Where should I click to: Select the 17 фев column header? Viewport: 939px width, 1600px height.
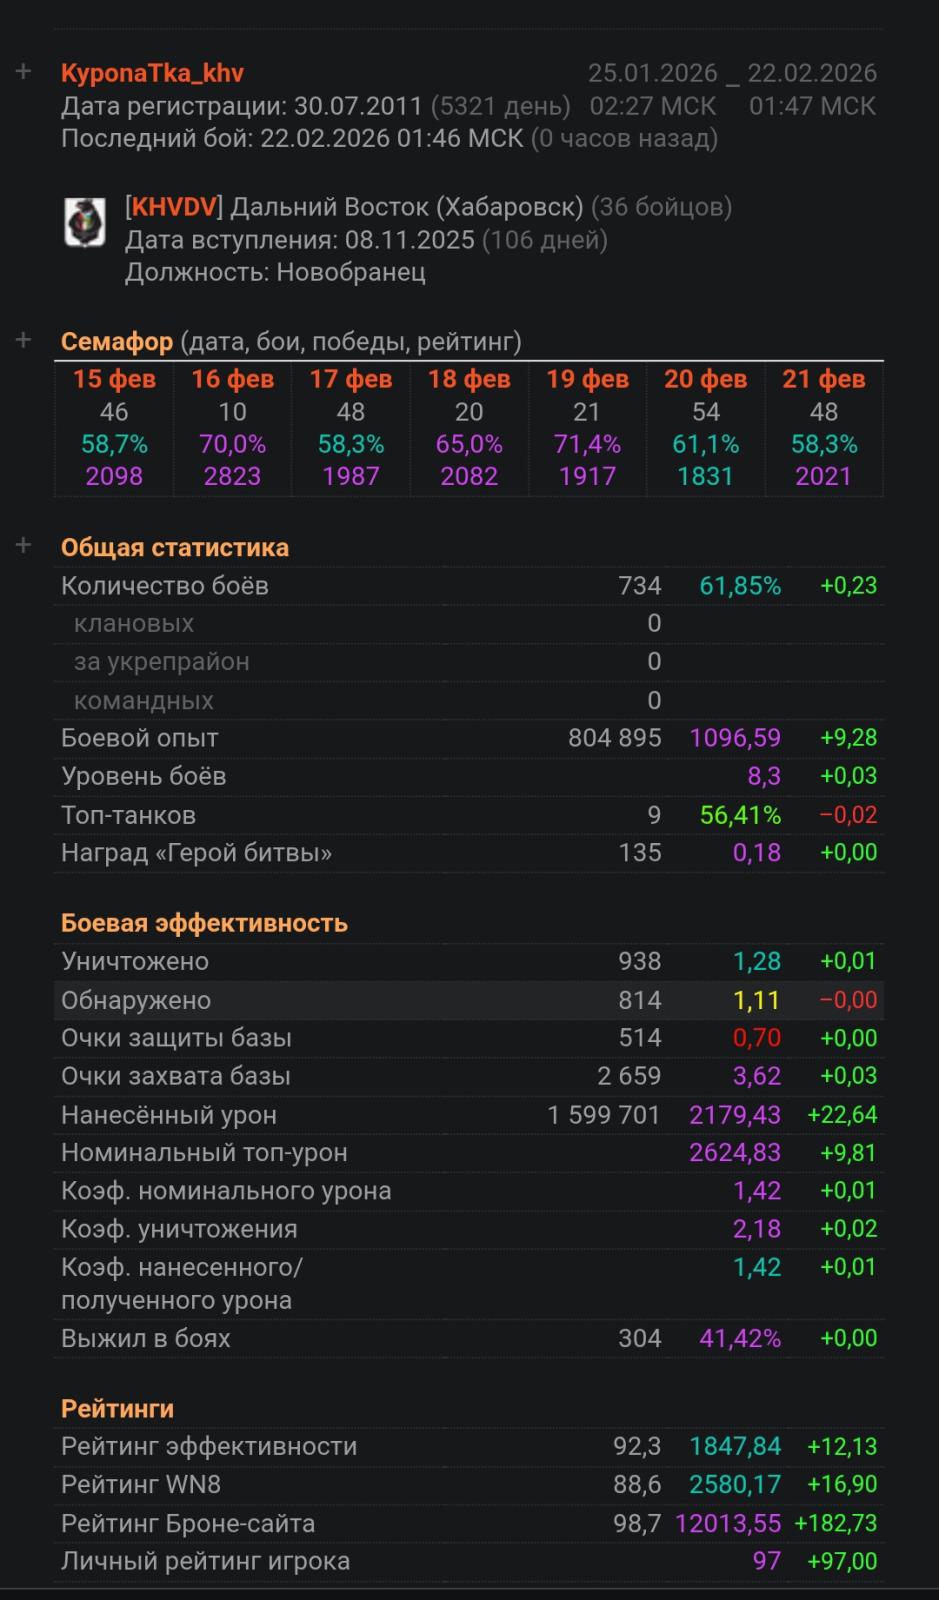(x=351, y=379)
